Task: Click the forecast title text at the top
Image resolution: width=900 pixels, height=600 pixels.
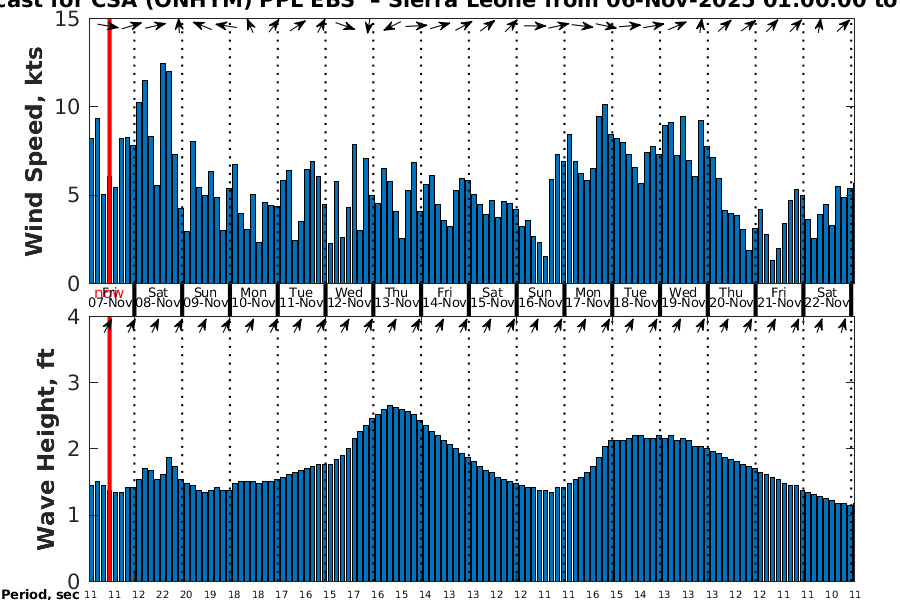Action: 450,5
